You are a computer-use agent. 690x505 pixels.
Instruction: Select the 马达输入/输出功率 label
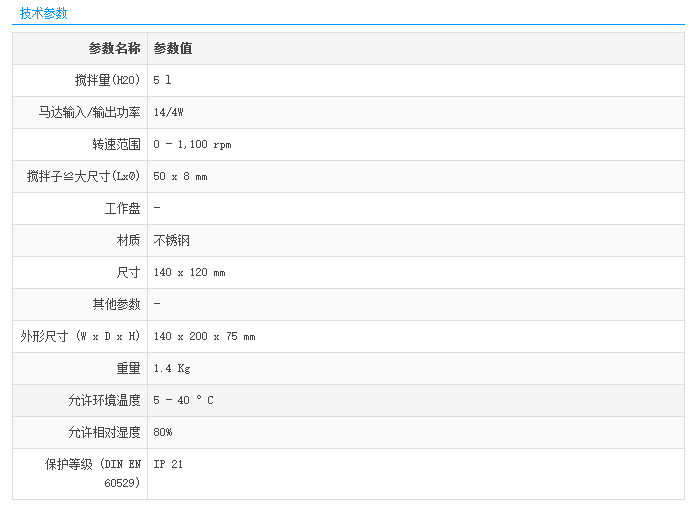(89, 112)
